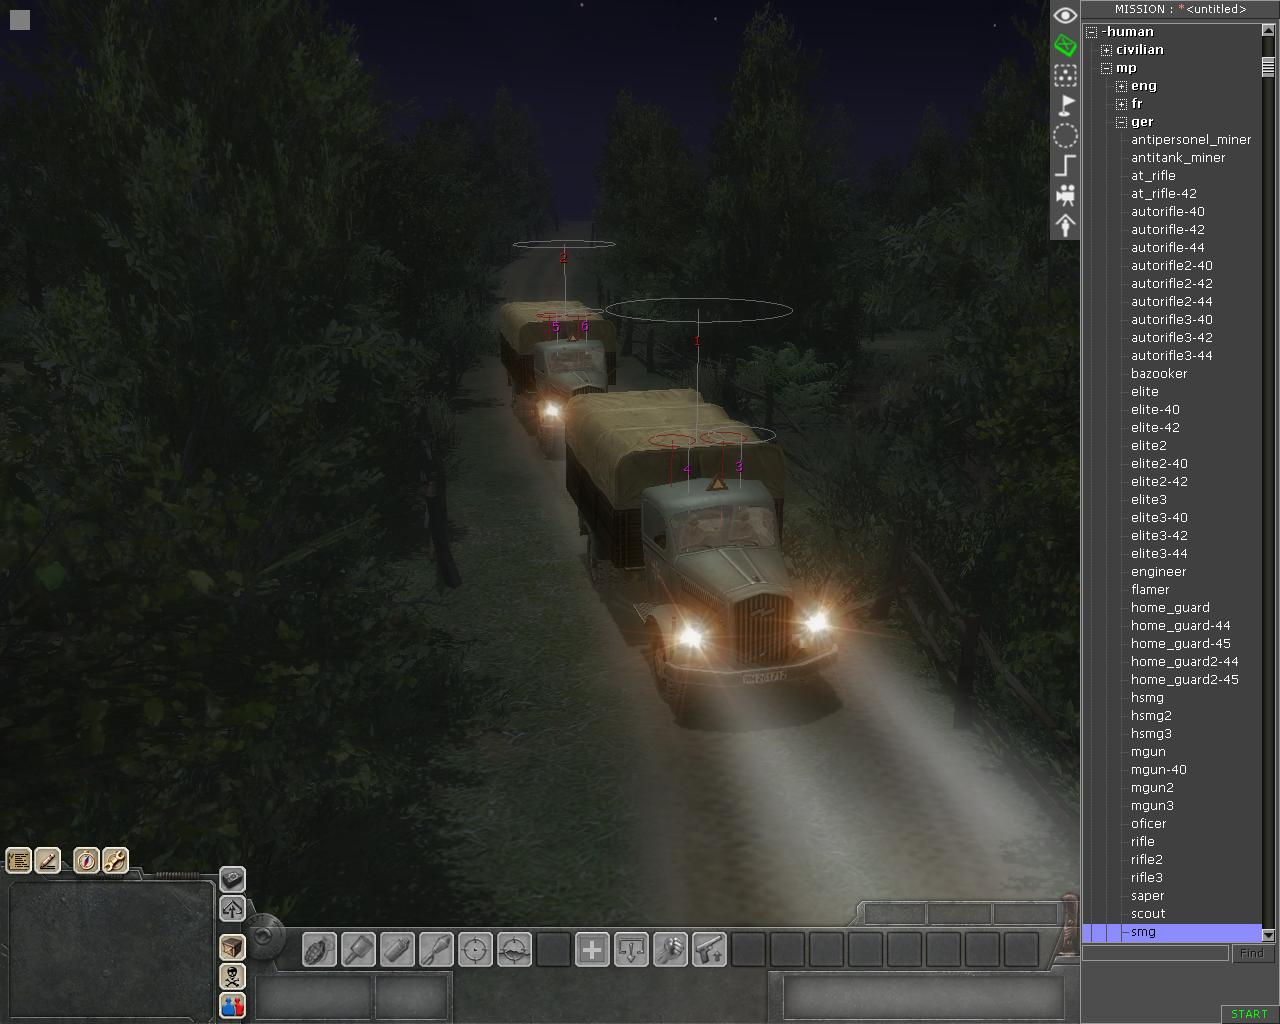Viewport: 1280px width, 1024px height.
Task: Expand the civilian tree node
Action: click(1107, 50)
